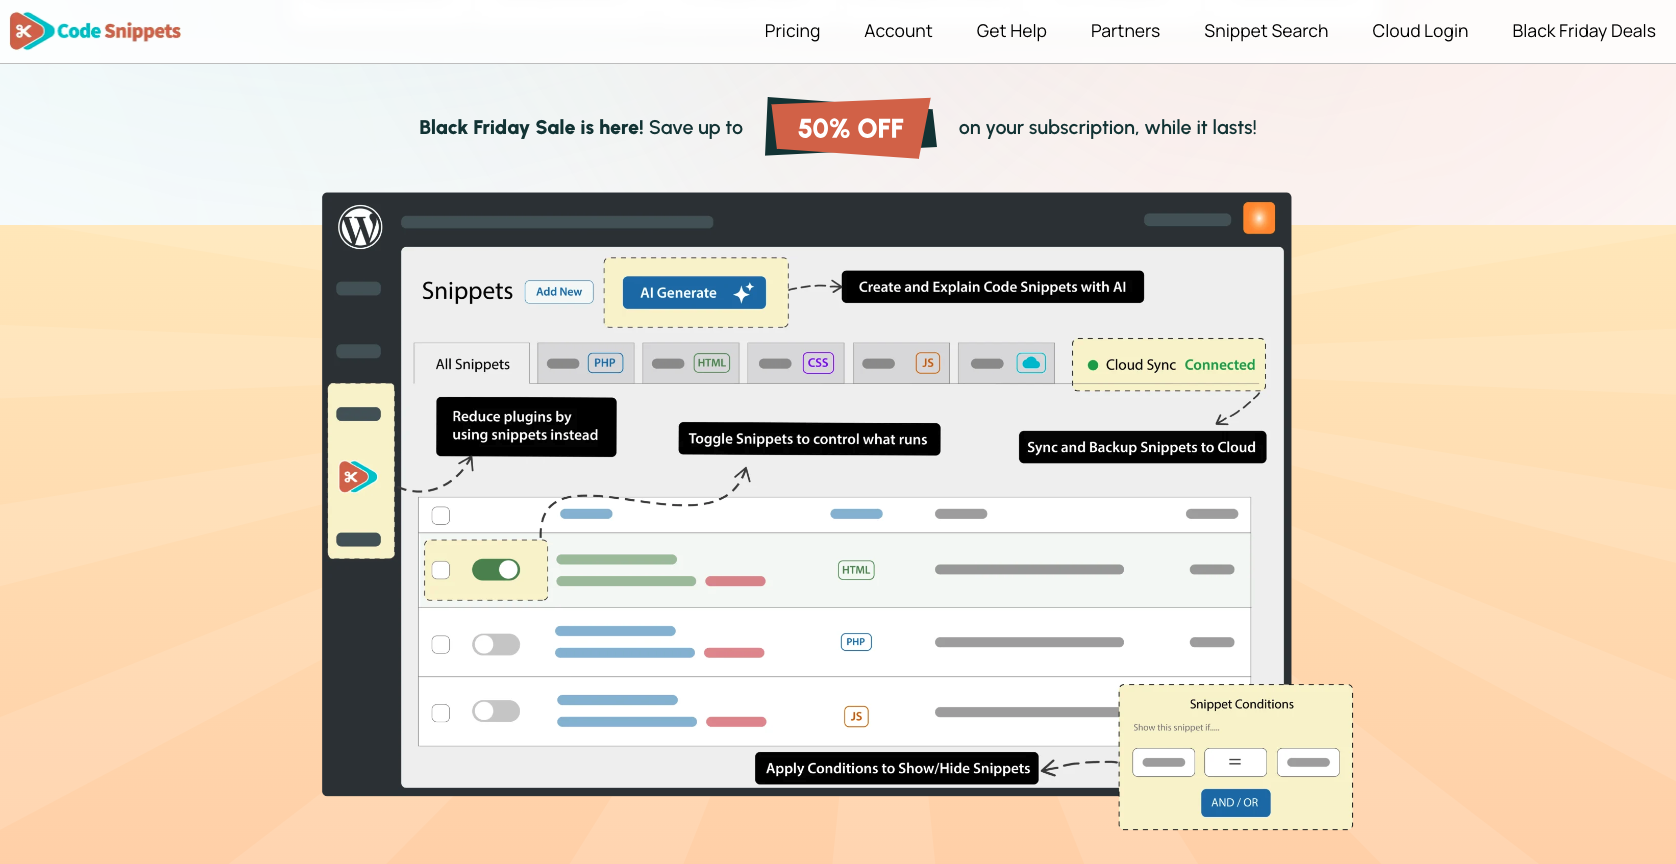1676x864 pixels.
Task: Enable the PHP snippet toggle
Action: point(496,645)
